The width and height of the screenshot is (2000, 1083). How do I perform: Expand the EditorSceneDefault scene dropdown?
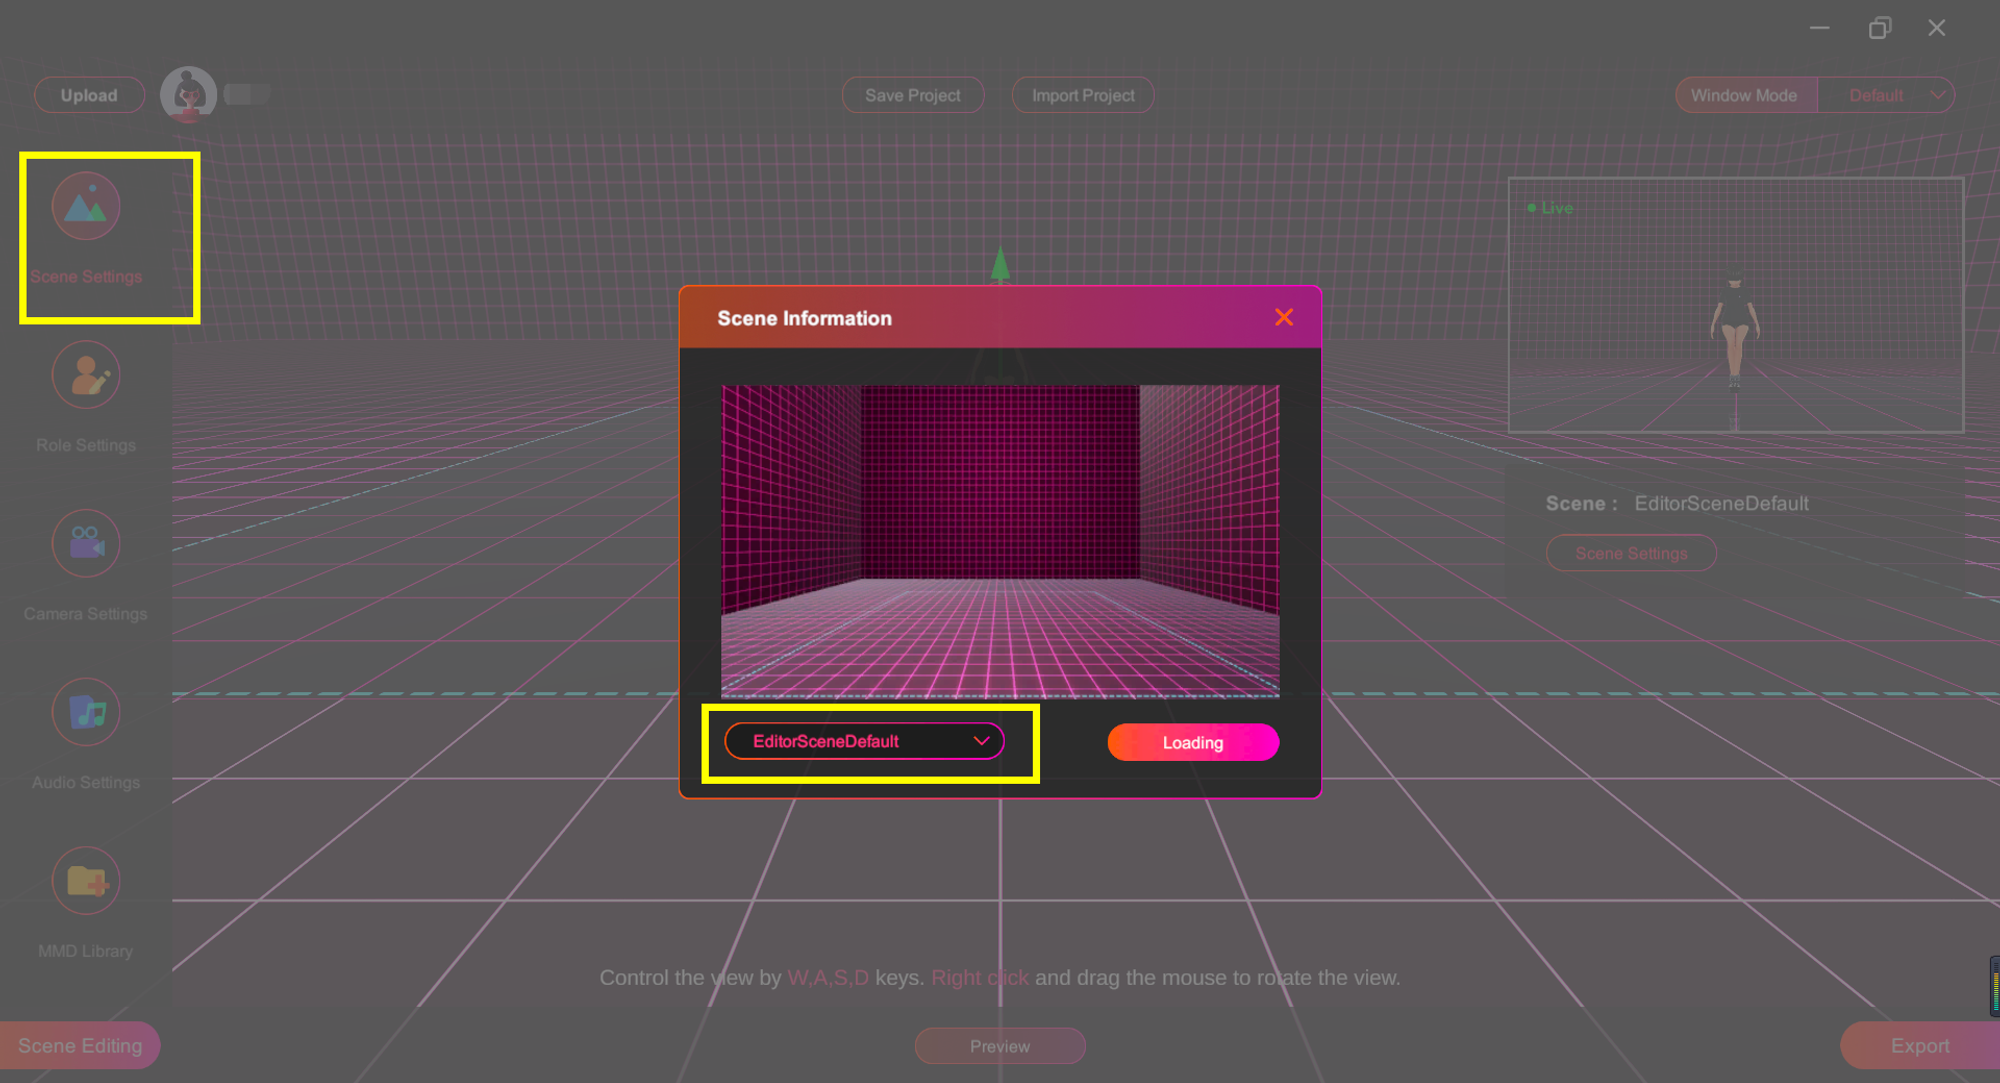coord(864,742)
